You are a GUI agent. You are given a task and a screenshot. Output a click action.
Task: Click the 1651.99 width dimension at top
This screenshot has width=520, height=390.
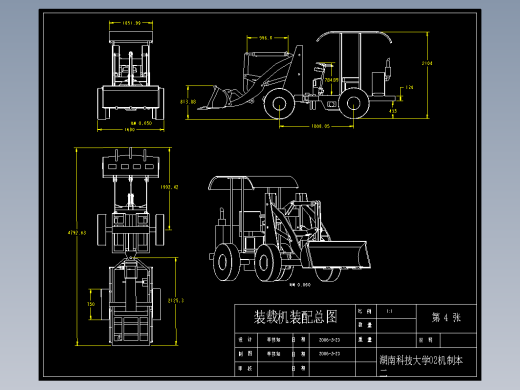point(131,23)
